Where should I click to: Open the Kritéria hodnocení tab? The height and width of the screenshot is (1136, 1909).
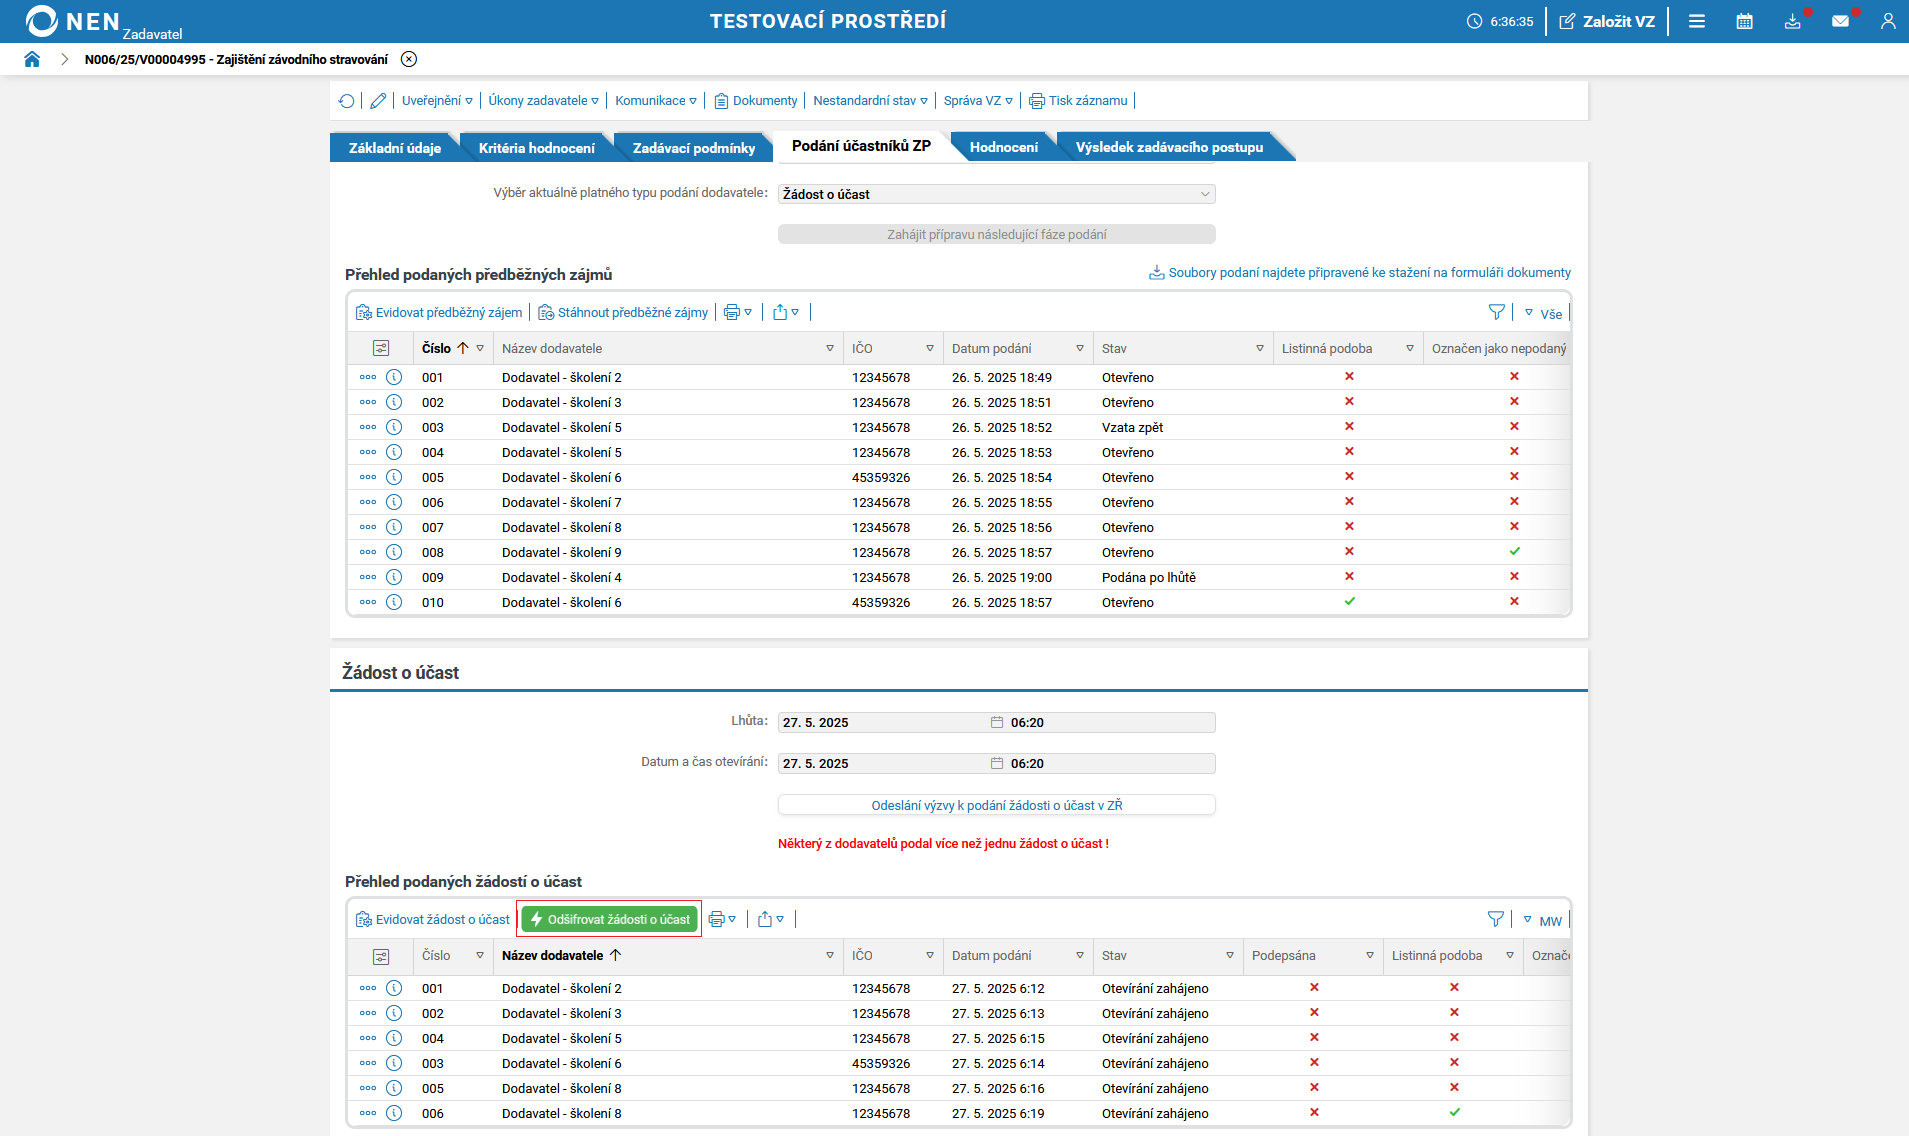(x=536, y=148)
